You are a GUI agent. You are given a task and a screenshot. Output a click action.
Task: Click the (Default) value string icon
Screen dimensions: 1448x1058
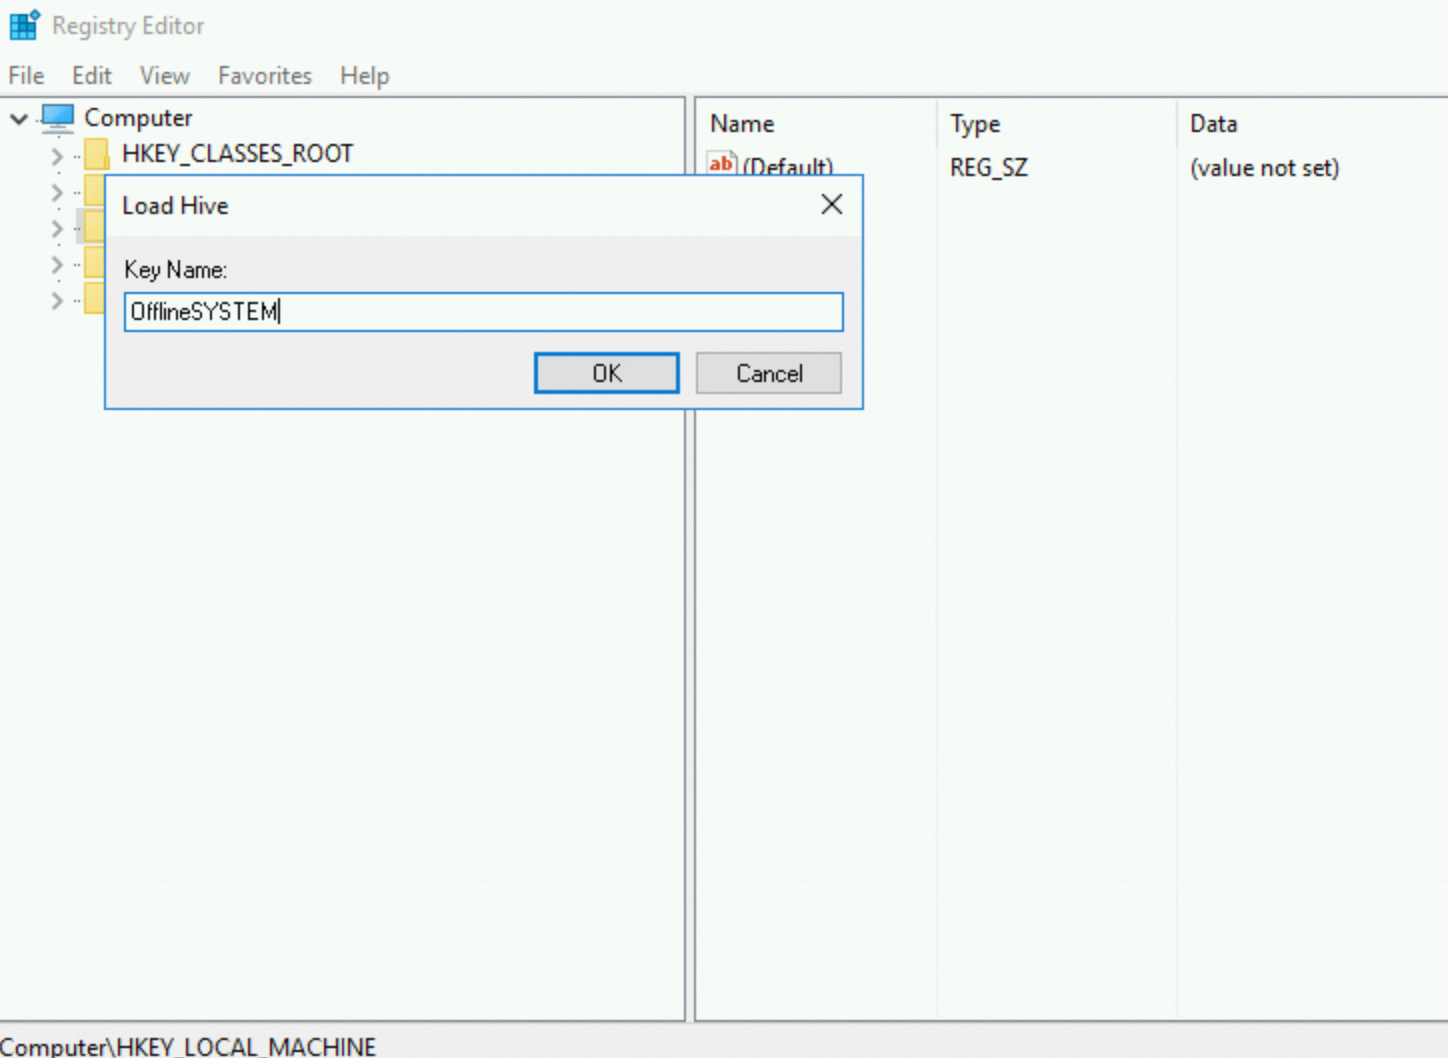[x=721, y=164]
